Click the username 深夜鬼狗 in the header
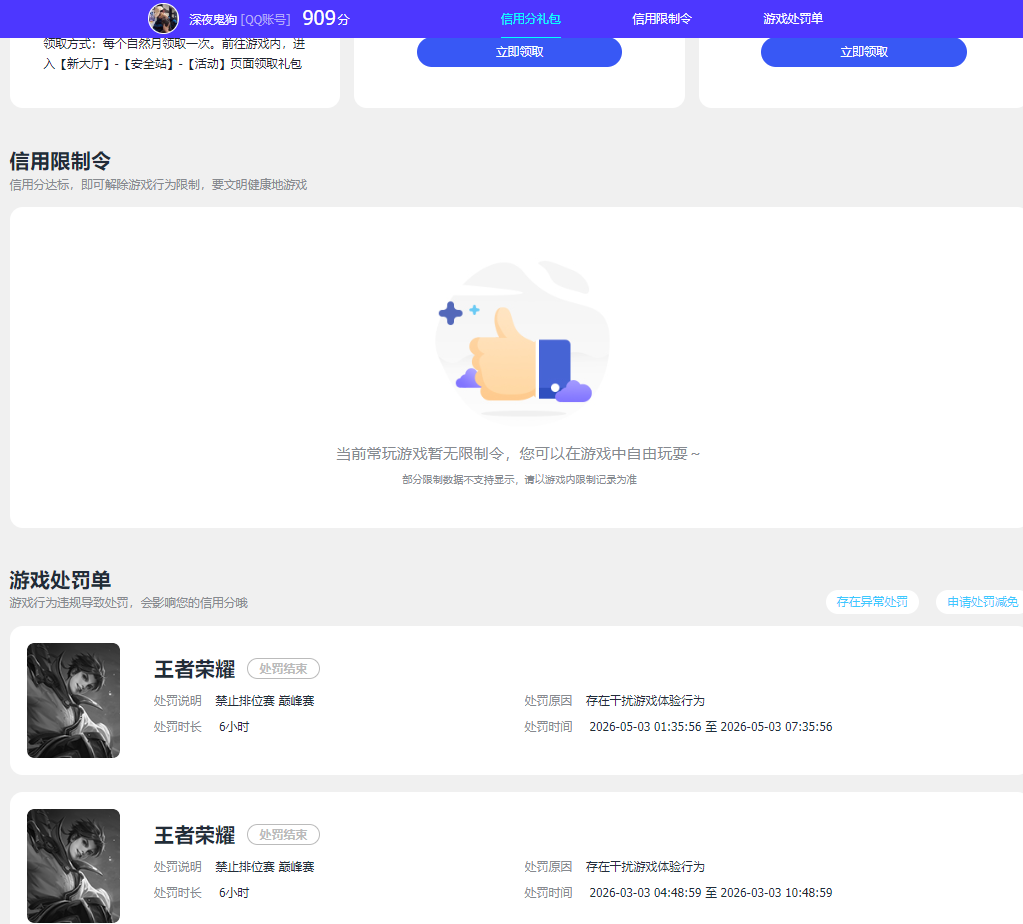 [213, 20]
